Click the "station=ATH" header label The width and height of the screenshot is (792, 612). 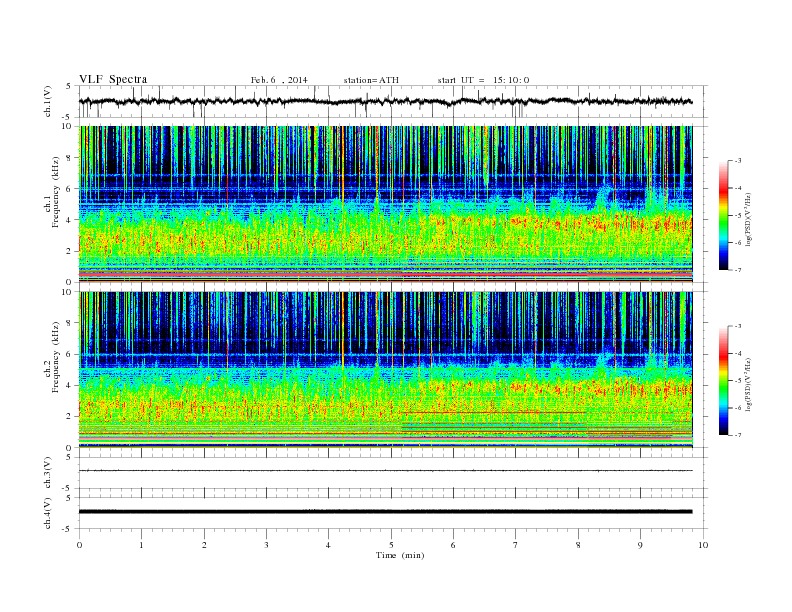click(x=371, y=80)
